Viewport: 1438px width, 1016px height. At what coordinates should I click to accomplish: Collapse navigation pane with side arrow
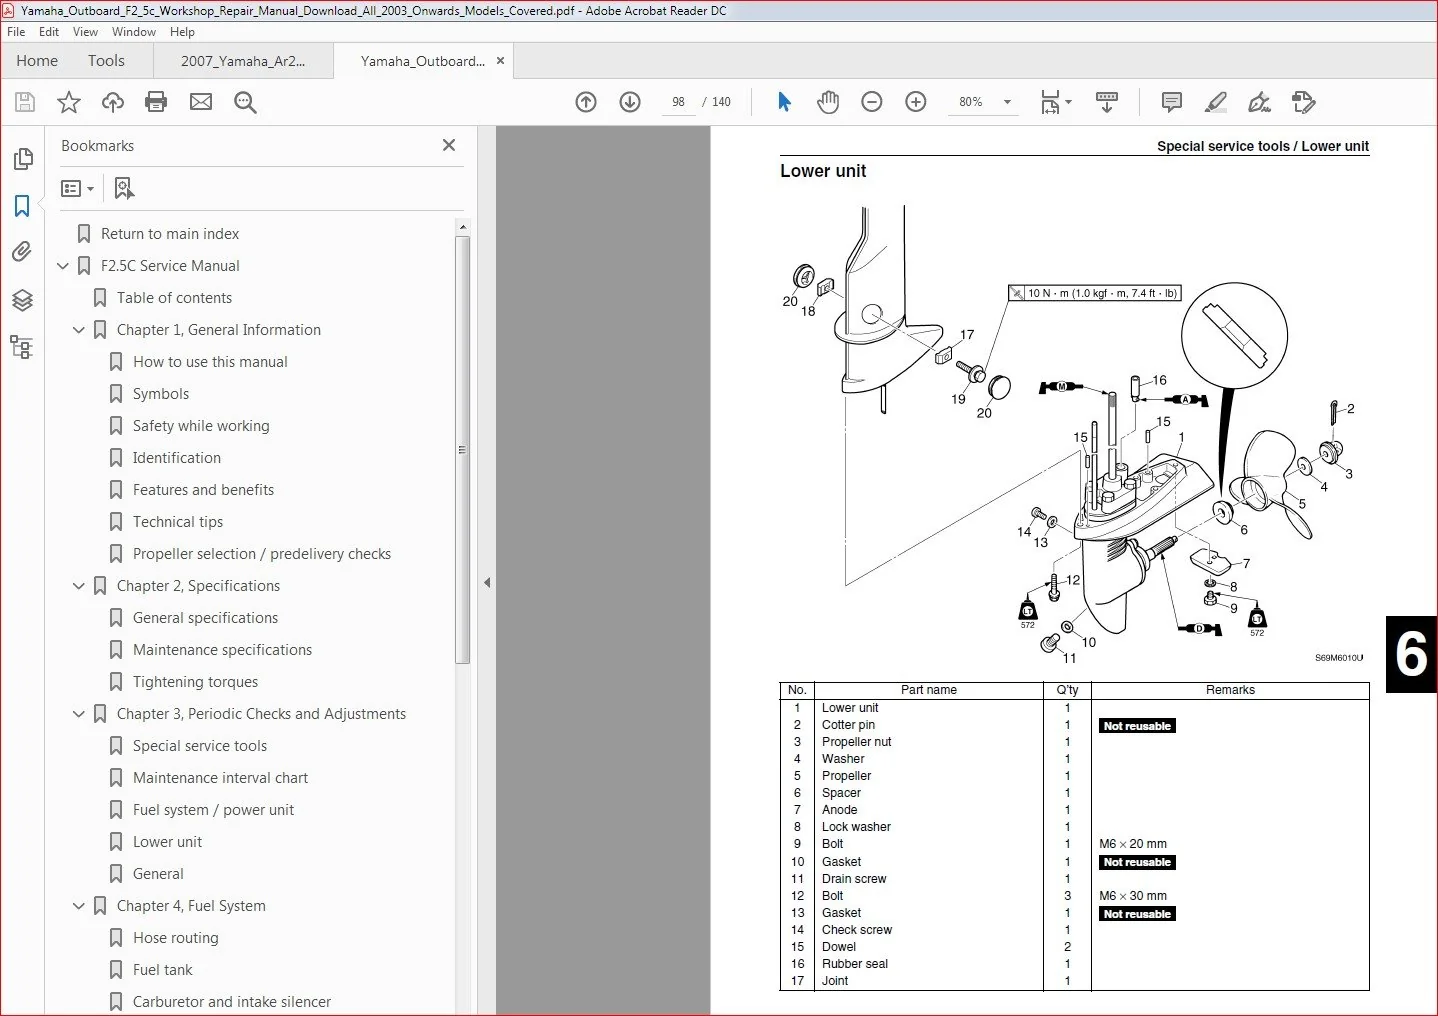point(487,582)
